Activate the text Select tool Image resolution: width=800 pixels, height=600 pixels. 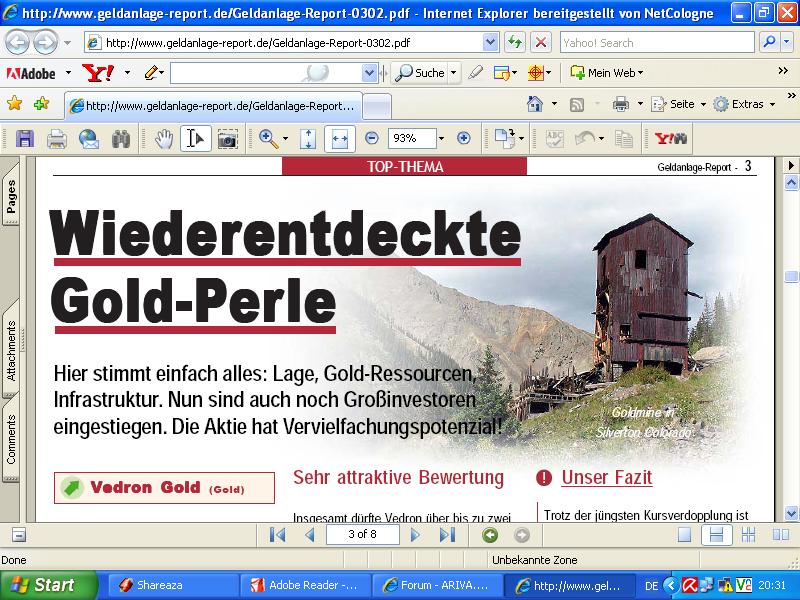195,138
